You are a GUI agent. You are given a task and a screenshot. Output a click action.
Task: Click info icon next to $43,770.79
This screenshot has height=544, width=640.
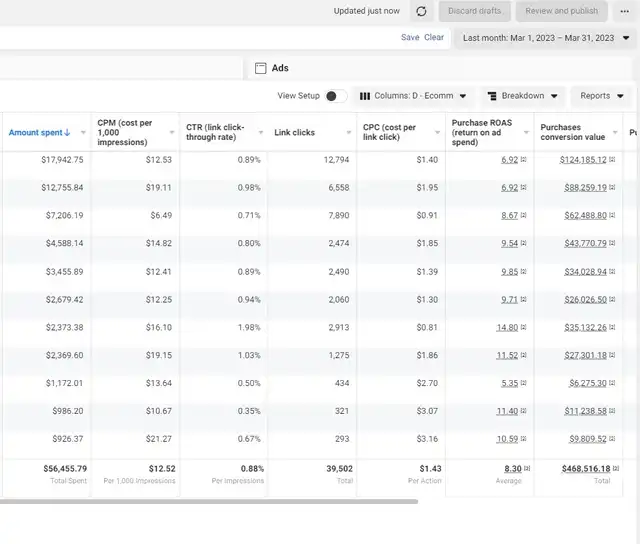tap(612, 243)
